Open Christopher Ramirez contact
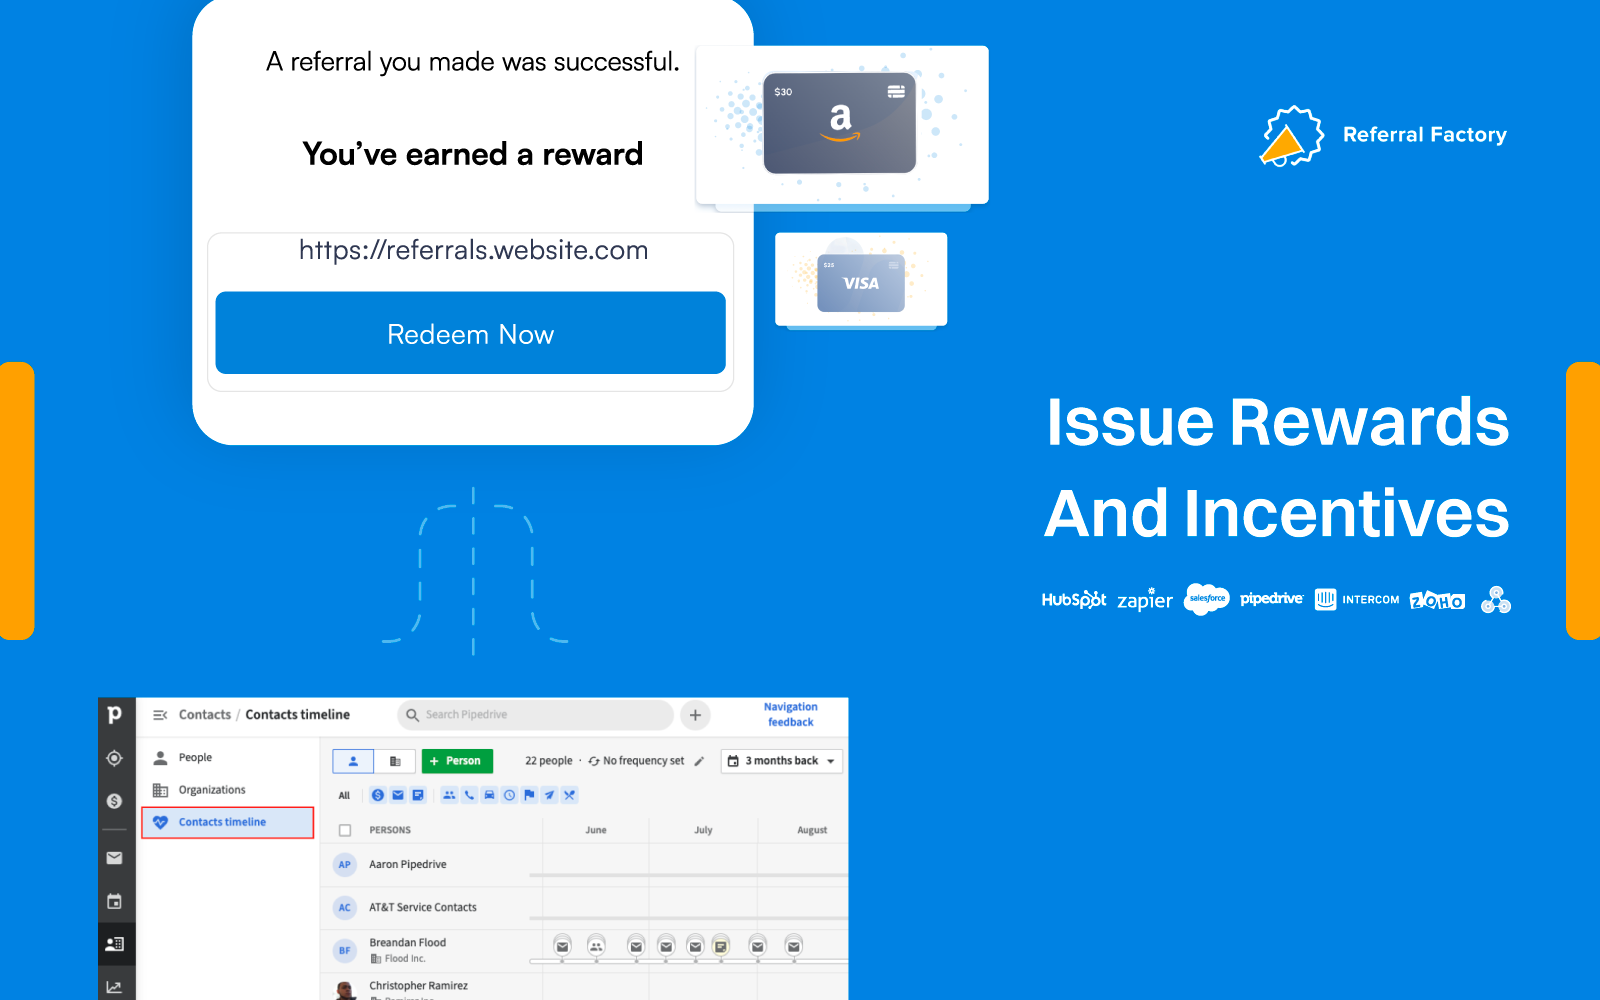This screenshot has height=1000, width=1600. click(x=418, y=986)
